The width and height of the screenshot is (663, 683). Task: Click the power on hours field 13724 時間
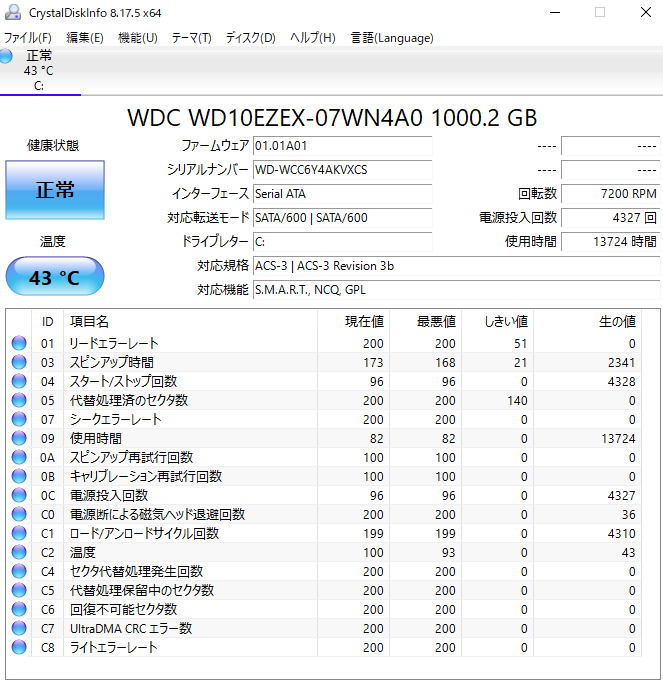[610, 241]
